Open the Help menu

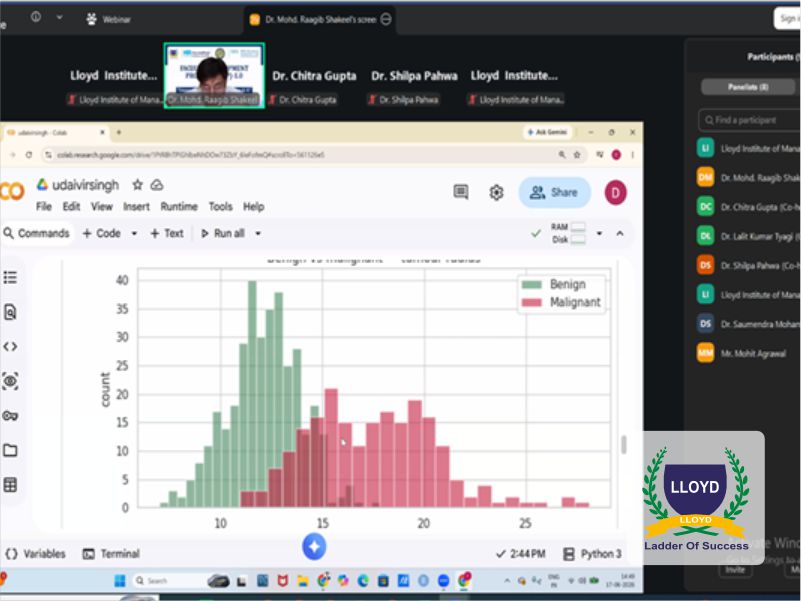tap(253, 206)
